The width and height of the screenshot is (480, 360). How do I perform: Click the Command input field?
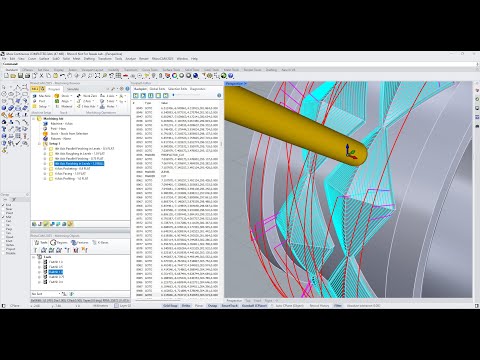pos(240,64)
